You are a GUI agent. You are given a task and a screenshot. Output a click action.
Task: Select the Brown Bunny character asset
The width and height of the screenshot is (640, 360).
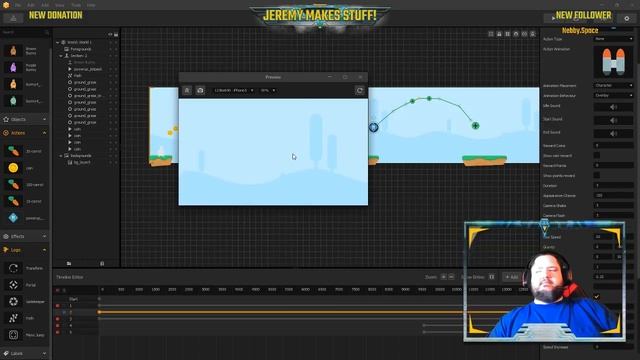pyautogui.click(x=13, y=51)
